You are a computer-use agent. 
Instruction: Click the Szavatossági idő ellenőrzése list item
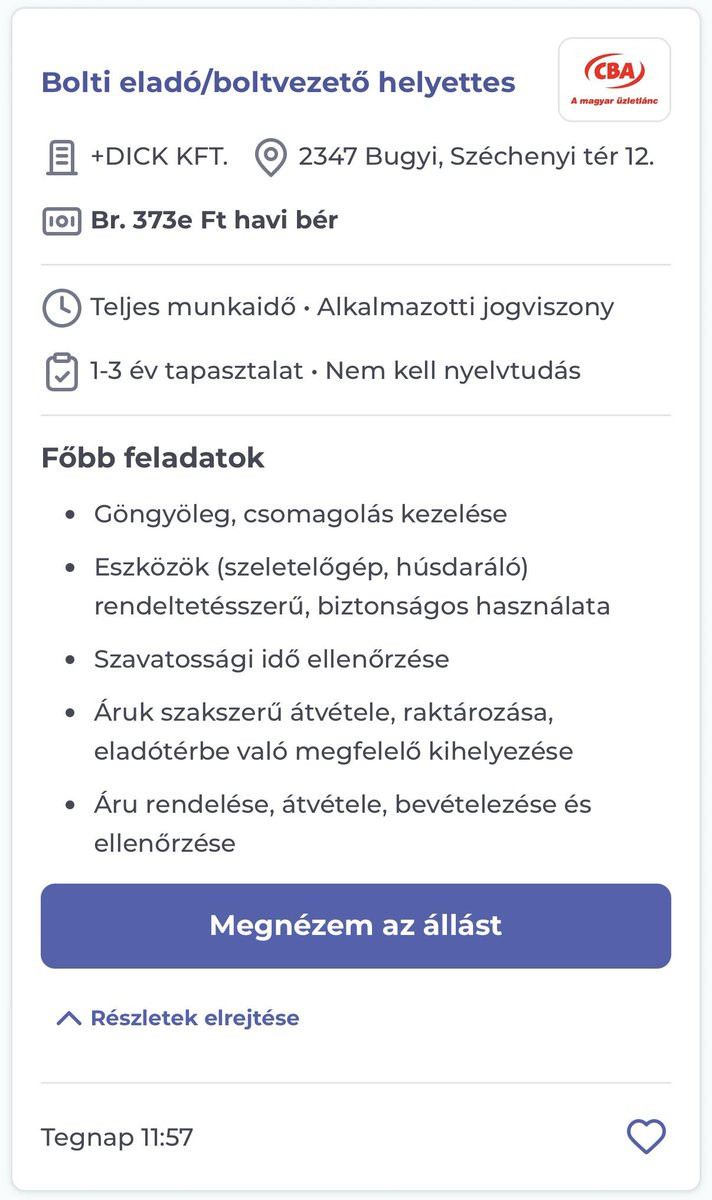click(271, 660)
